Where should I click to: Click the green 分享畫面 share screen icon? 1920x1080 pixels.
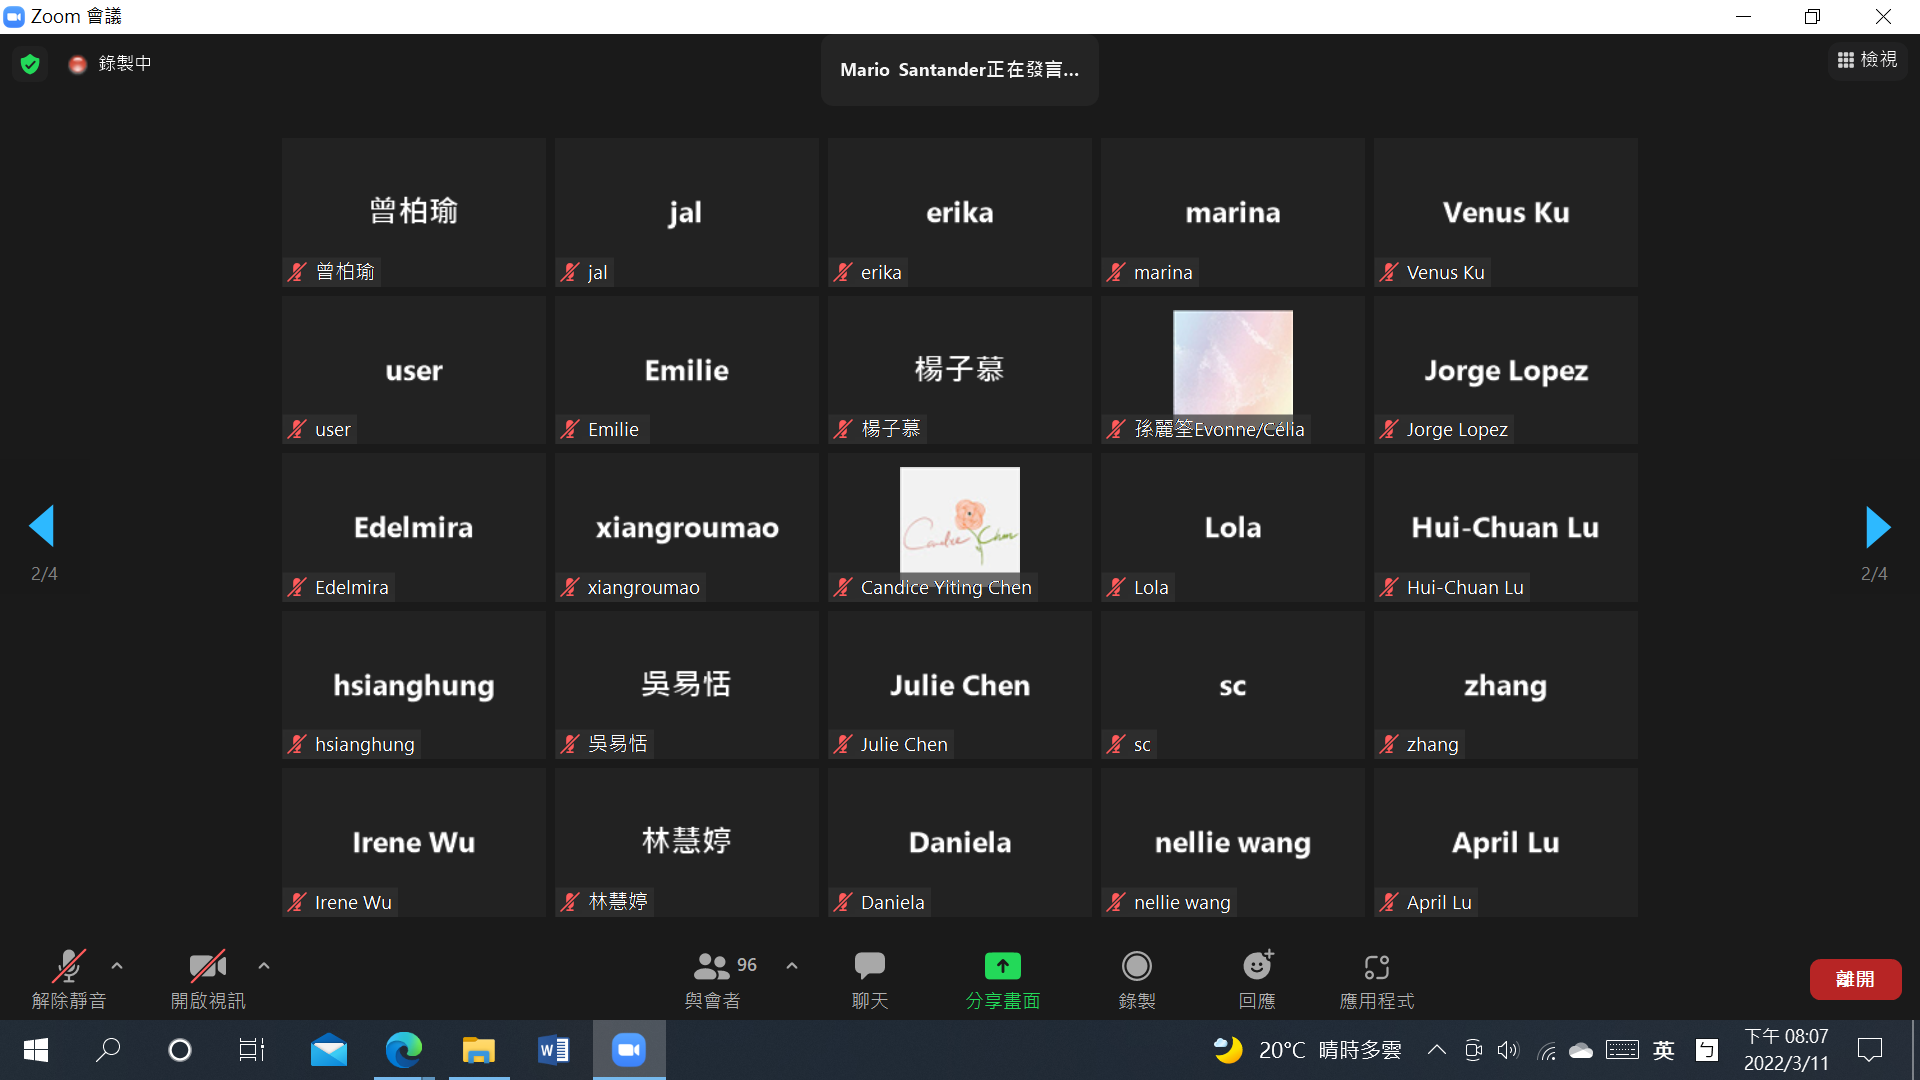1003,966
